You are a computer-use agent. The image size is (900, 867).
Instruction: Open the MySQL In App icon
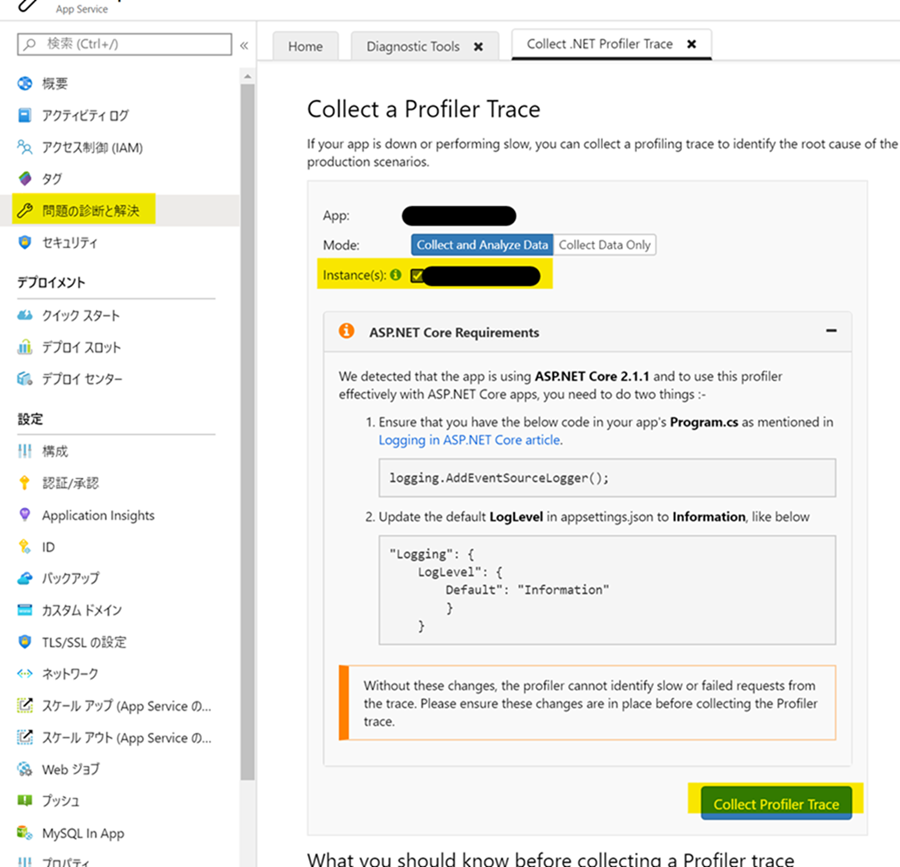point(25,833)
